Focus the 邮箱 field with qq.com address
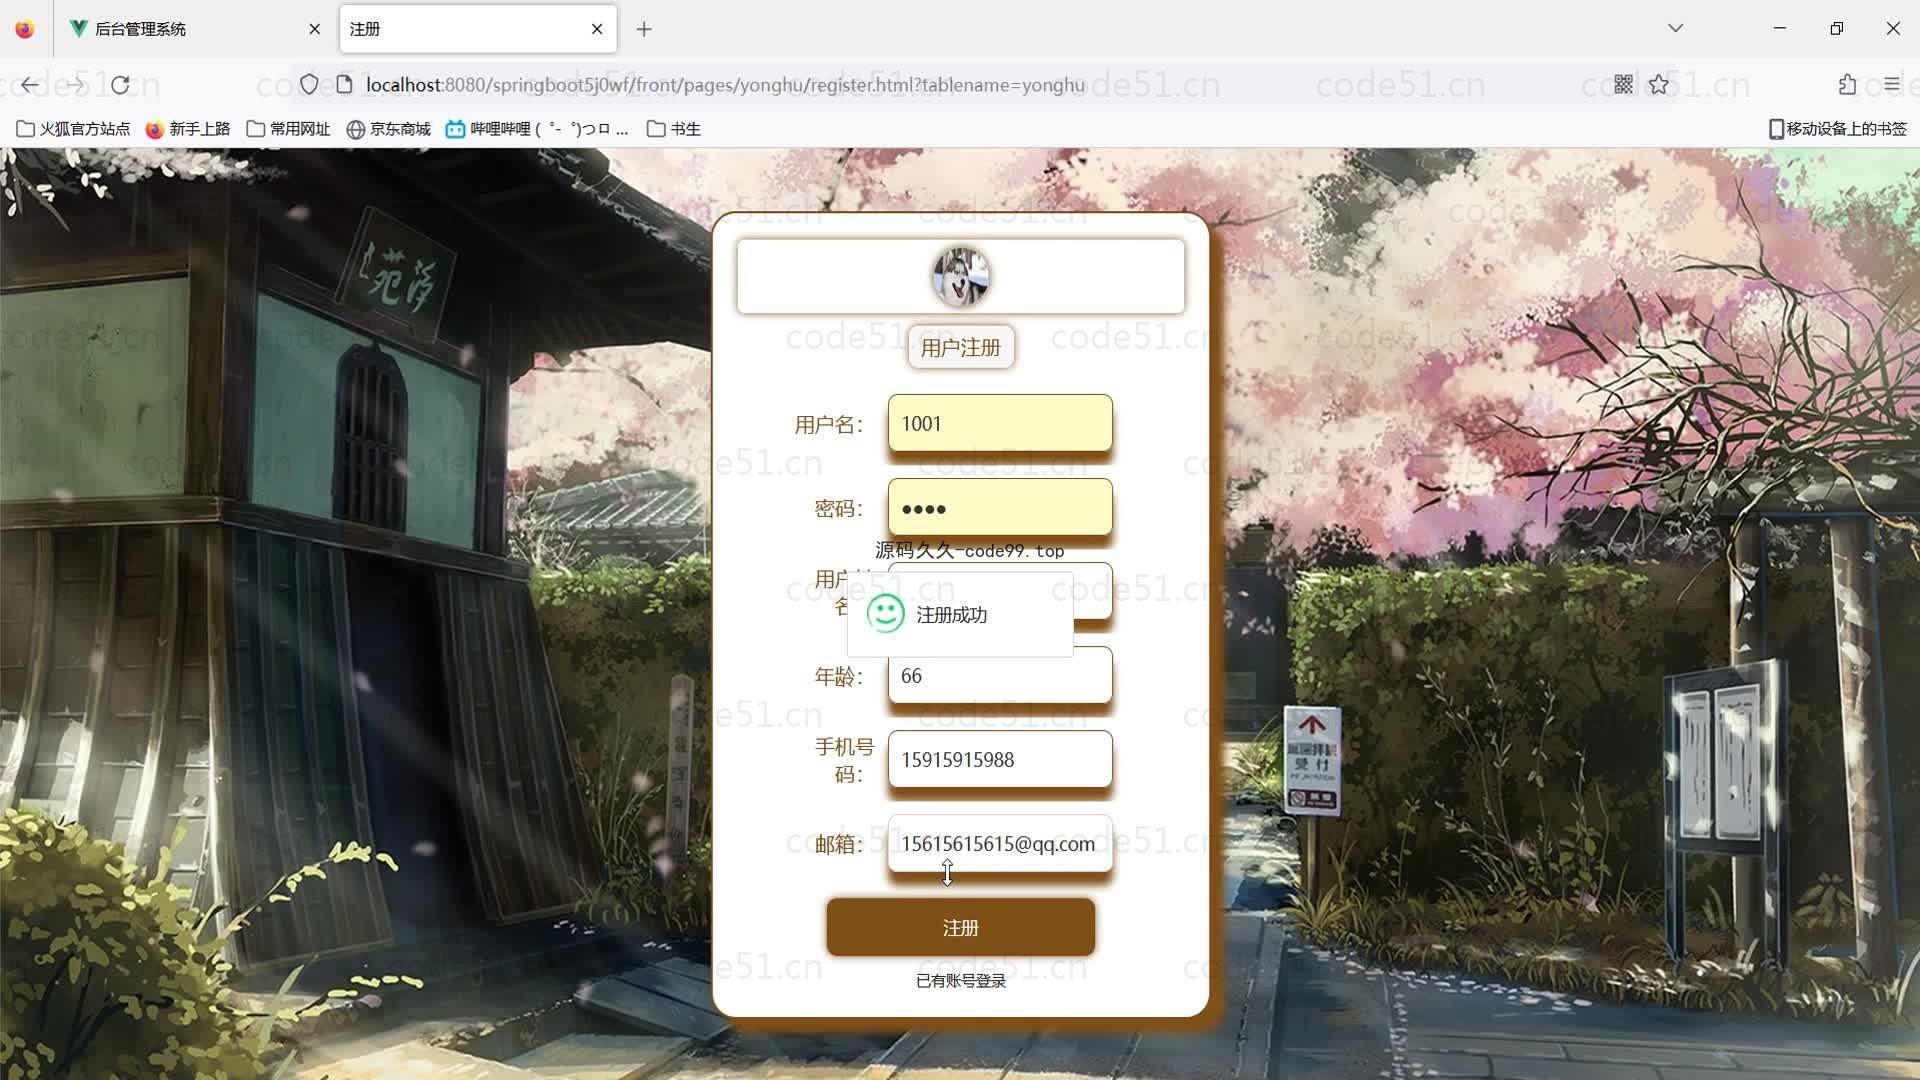This screenshot has height=1080, width=1920. coord(1000,844)
